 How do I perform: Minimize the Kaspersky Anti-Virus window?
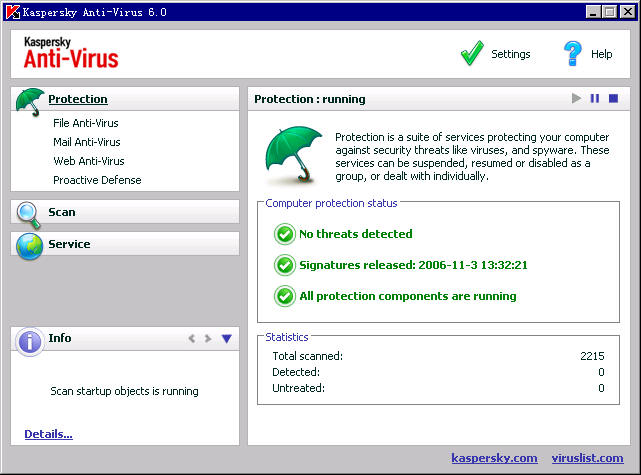pyautogui.click(x=593, y=12)
